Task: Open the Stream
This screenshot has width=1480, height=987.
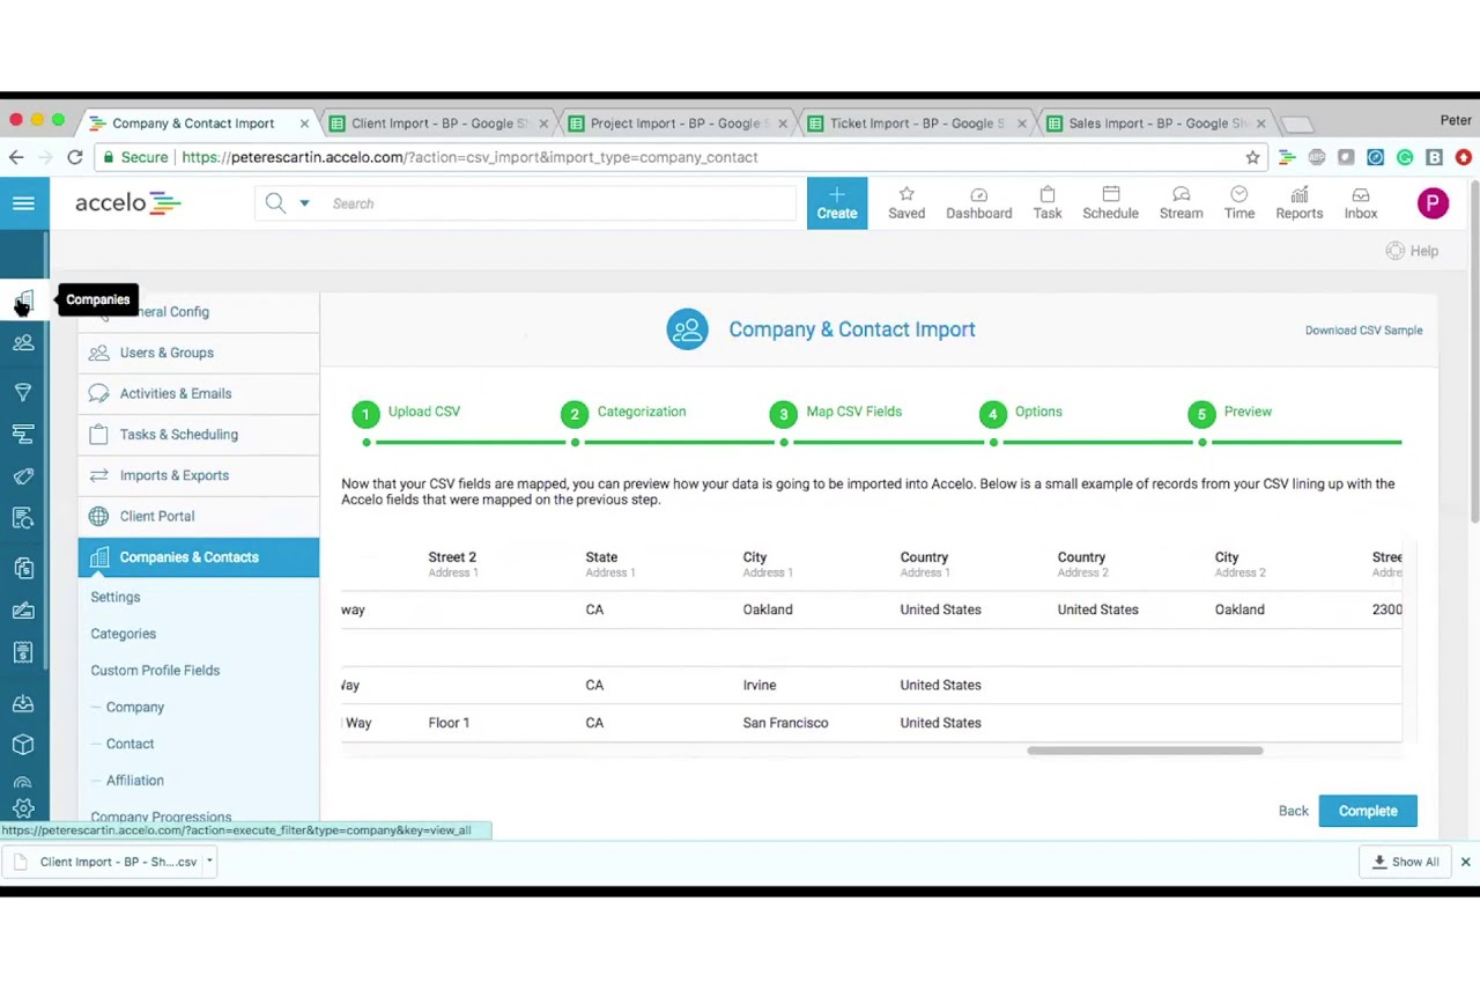Action: (x=1181, y=203)
